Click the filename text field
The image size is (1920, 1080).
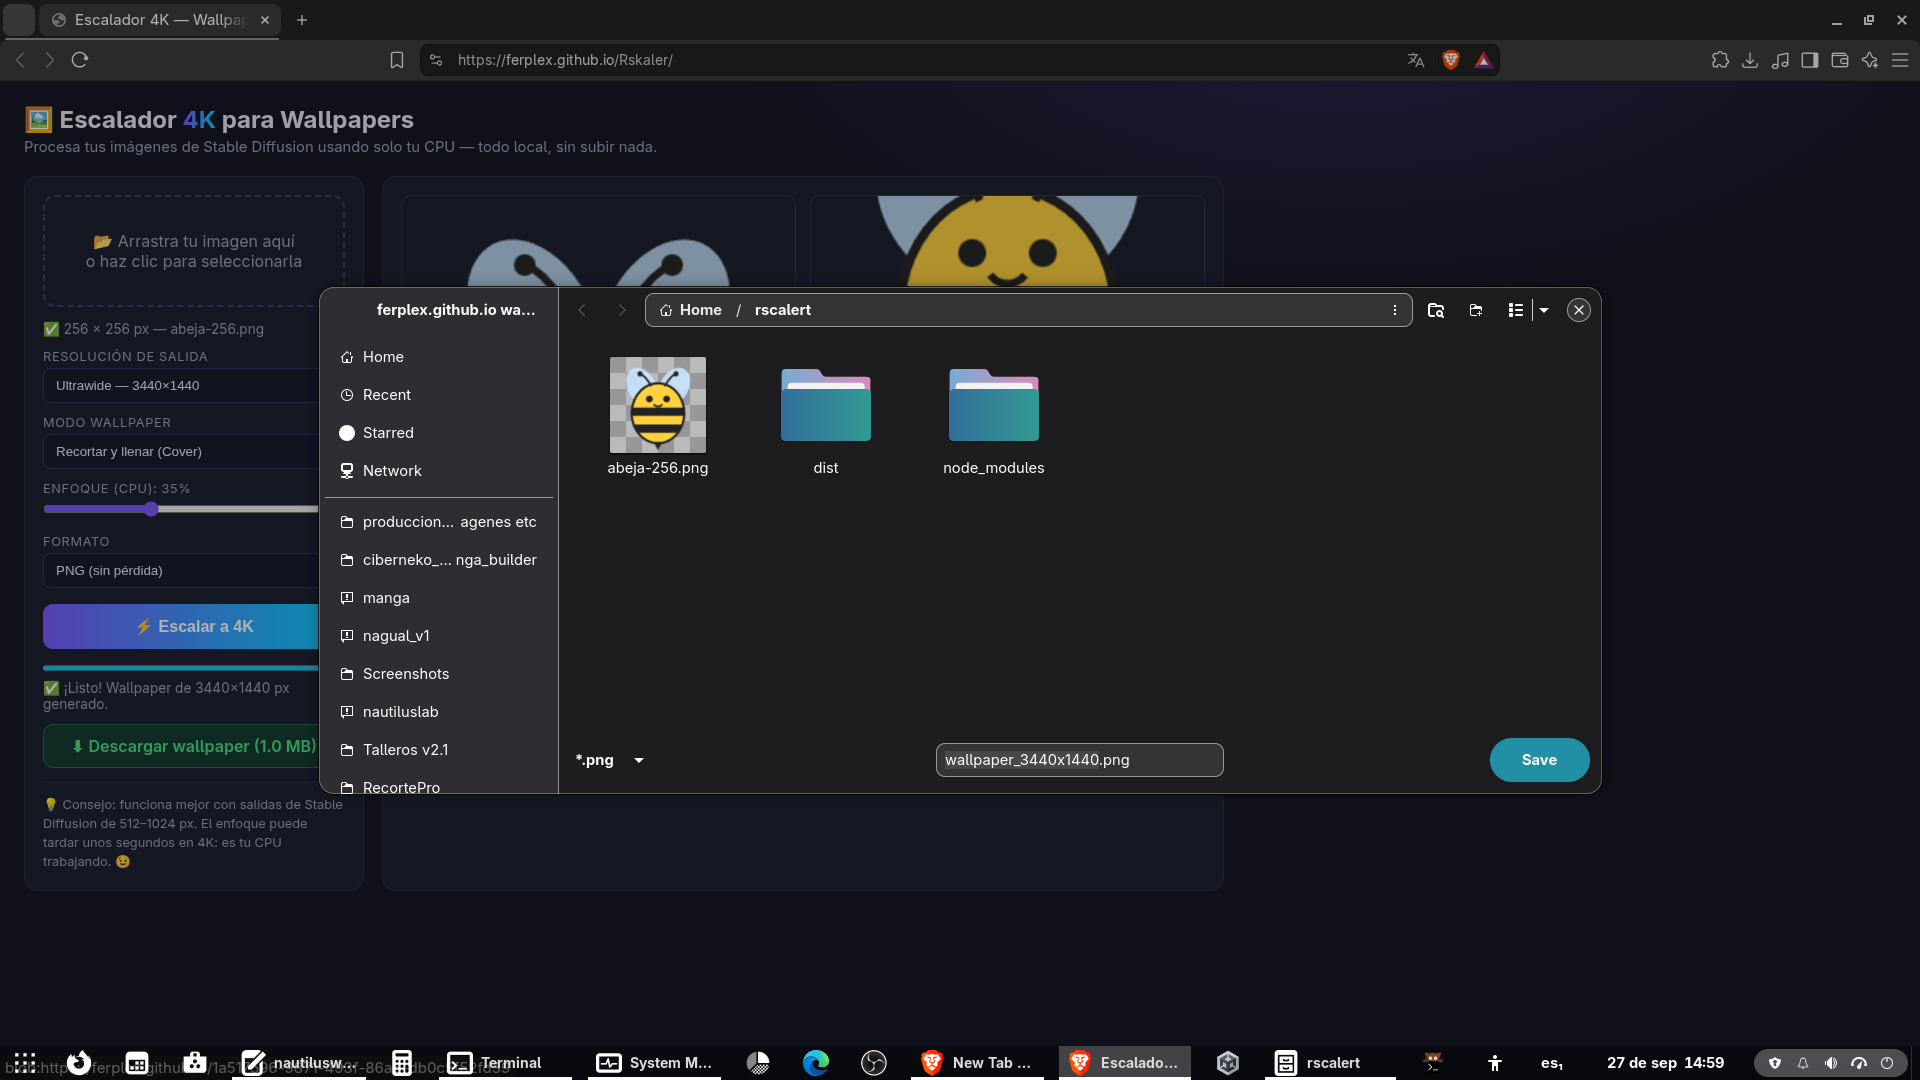[x=1079, y=760]
